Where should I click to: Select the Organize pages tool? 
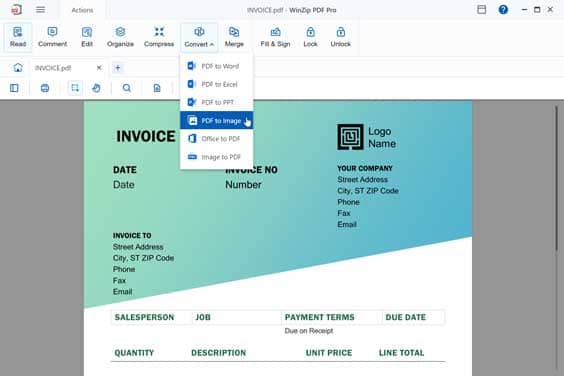click(120, 37)
